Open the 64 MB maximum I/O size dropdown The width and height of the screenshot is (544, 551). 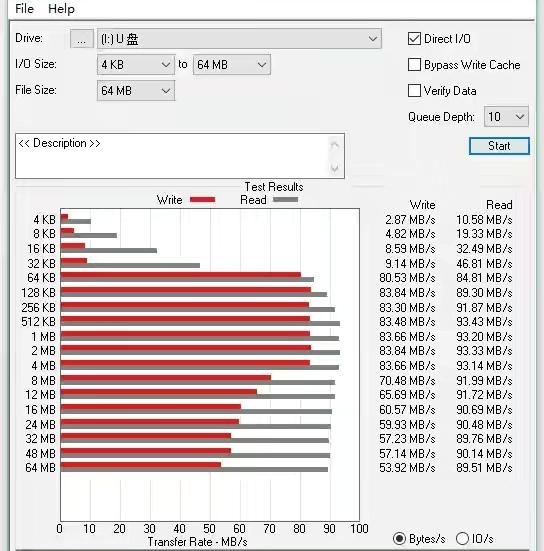click(x=232, y=65)
